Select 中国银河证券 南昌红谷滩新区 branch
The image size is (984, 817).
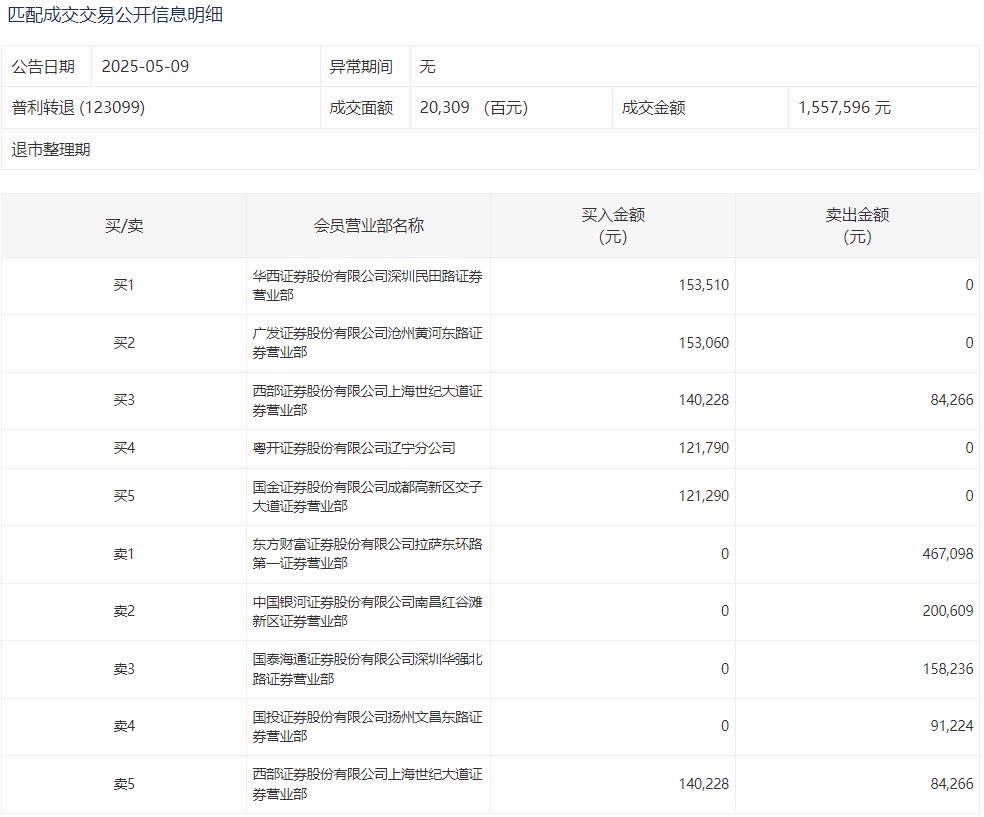367,612
